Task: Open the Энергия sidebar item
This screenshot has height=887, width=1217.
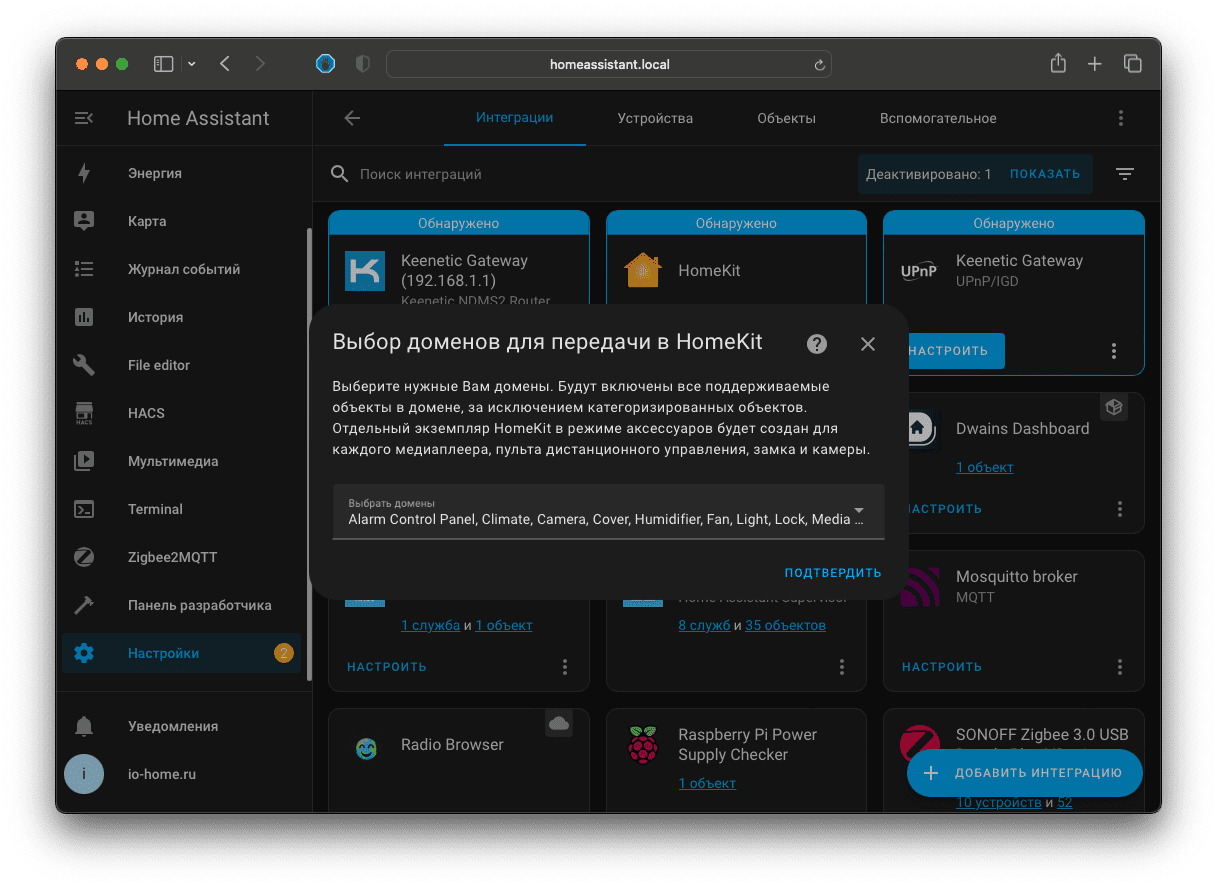Action: coord(181,173)
